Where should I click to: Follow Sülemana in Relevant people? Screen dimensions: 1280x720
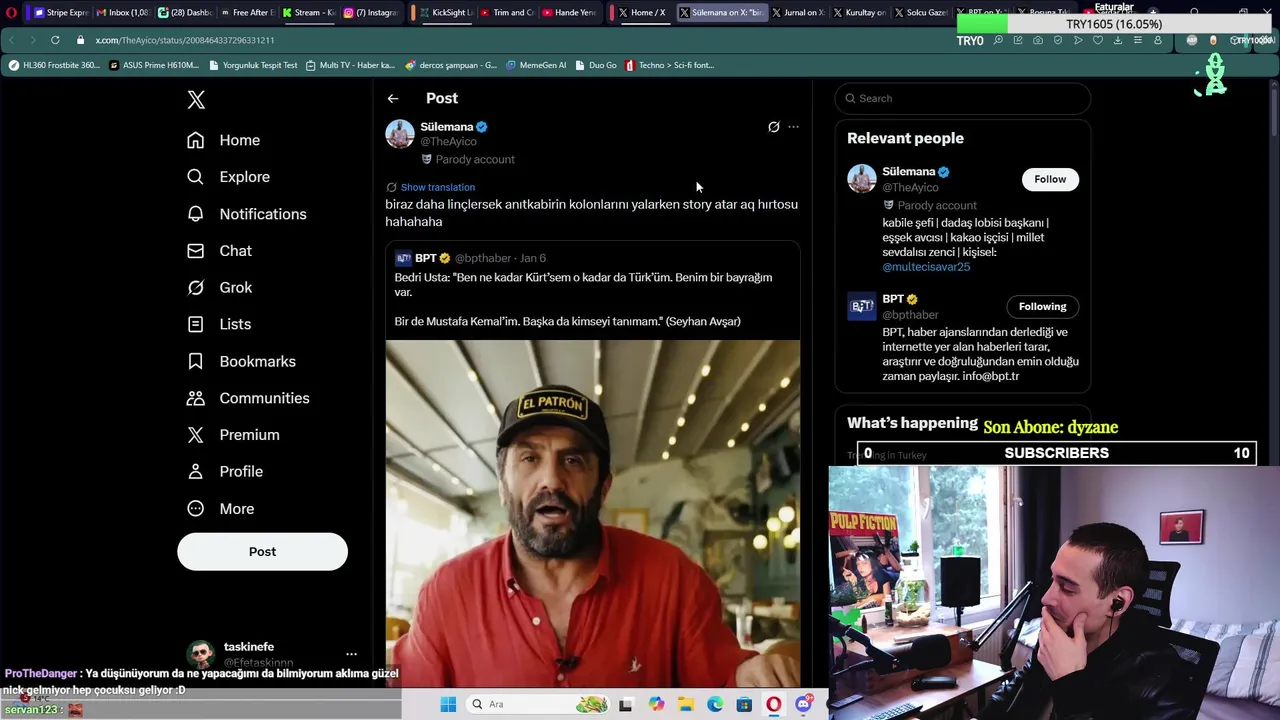pyautogui.click(x=1050, y=179)
